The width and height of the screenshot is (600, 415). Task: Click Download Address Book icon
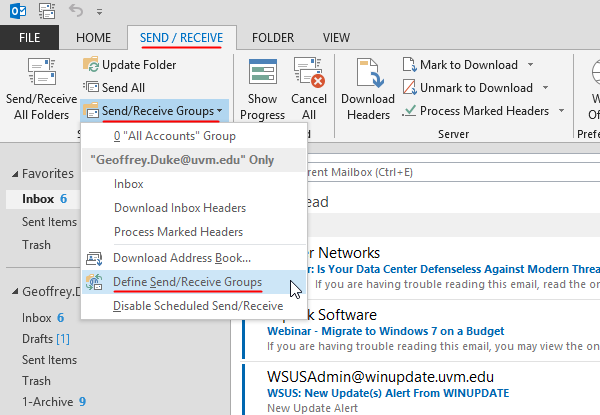click(x=94, y=259)
